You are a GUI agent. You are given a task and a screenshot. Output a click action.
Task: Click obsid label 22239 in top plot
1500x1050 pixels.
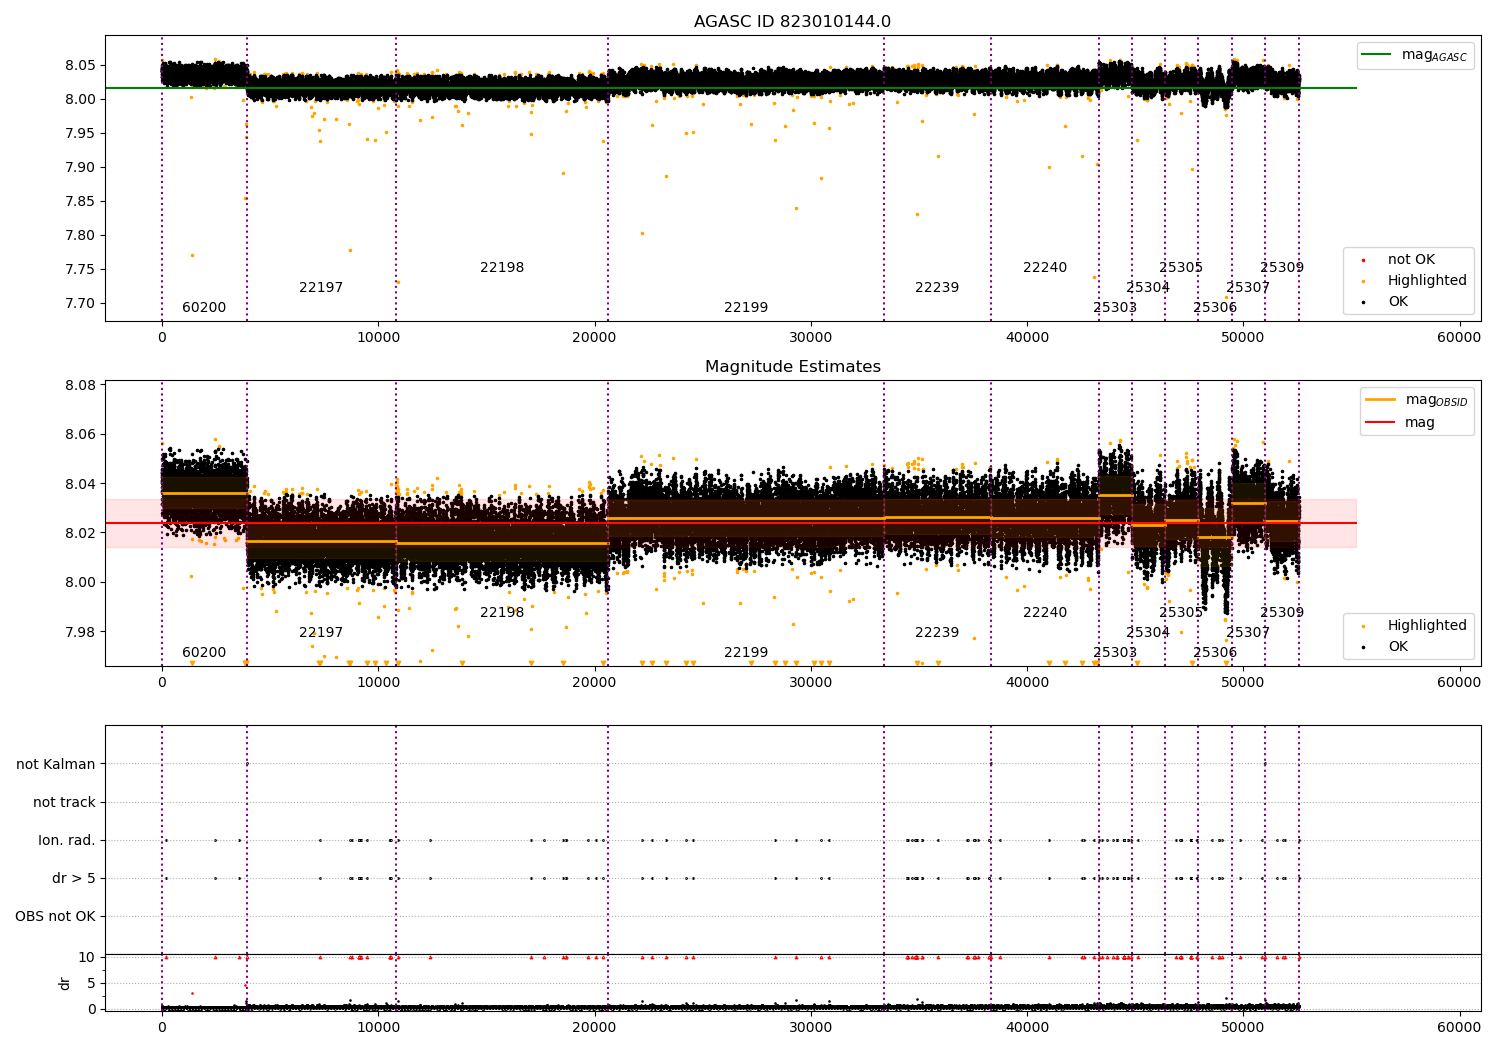pyautogui.click(x=937, y=288)
